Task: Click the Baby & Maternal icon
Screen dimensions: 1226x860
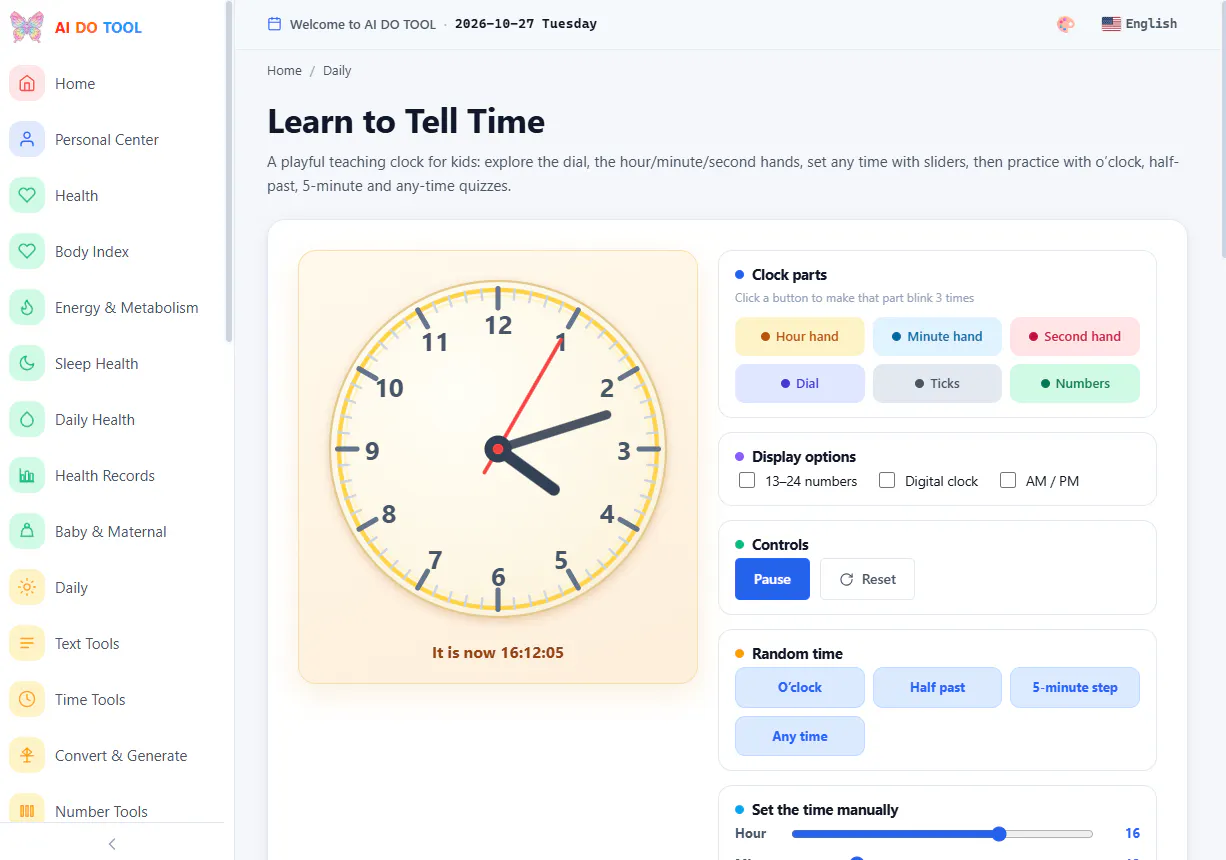Action: coord(27,532)
